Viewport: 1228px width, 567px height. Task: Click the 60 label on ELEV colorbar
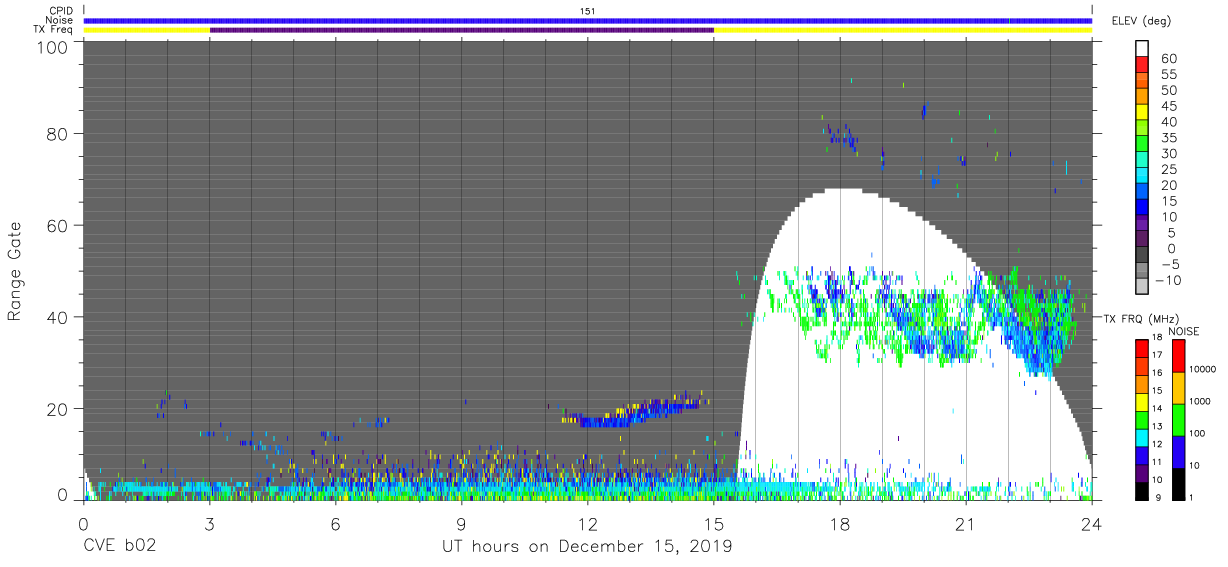click(x=1170, y=59)
